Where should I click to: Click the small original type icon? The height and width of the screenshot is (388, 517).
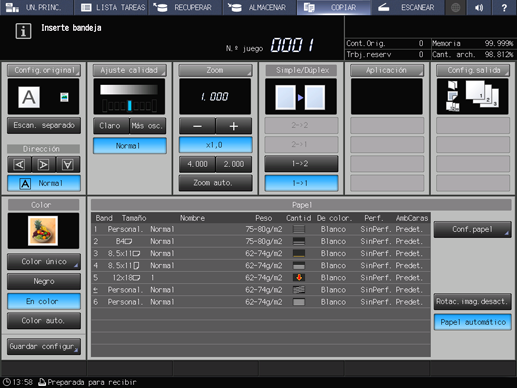(64, 97)
